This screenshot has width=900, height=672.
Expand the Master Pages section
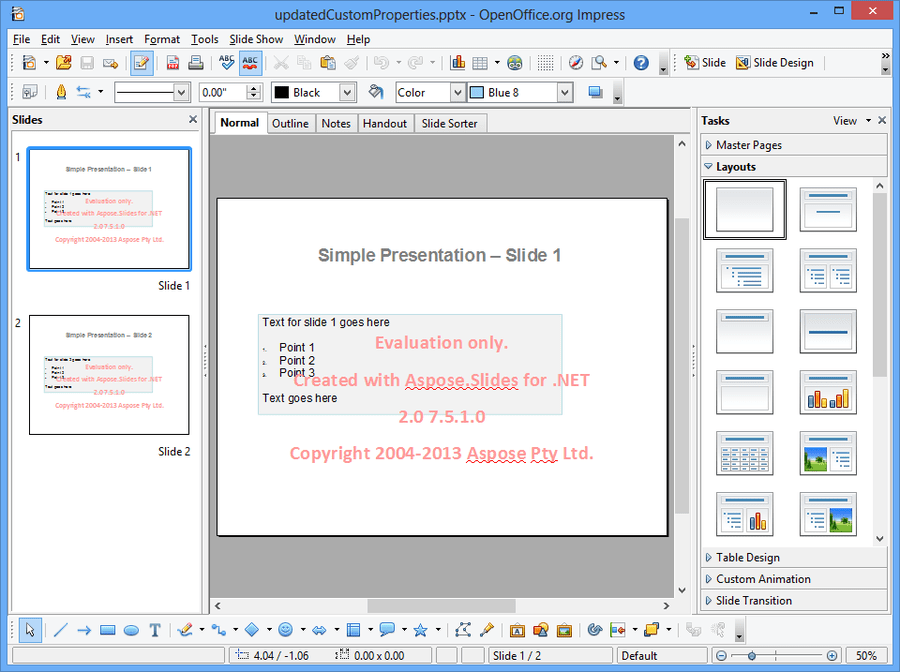794,145
